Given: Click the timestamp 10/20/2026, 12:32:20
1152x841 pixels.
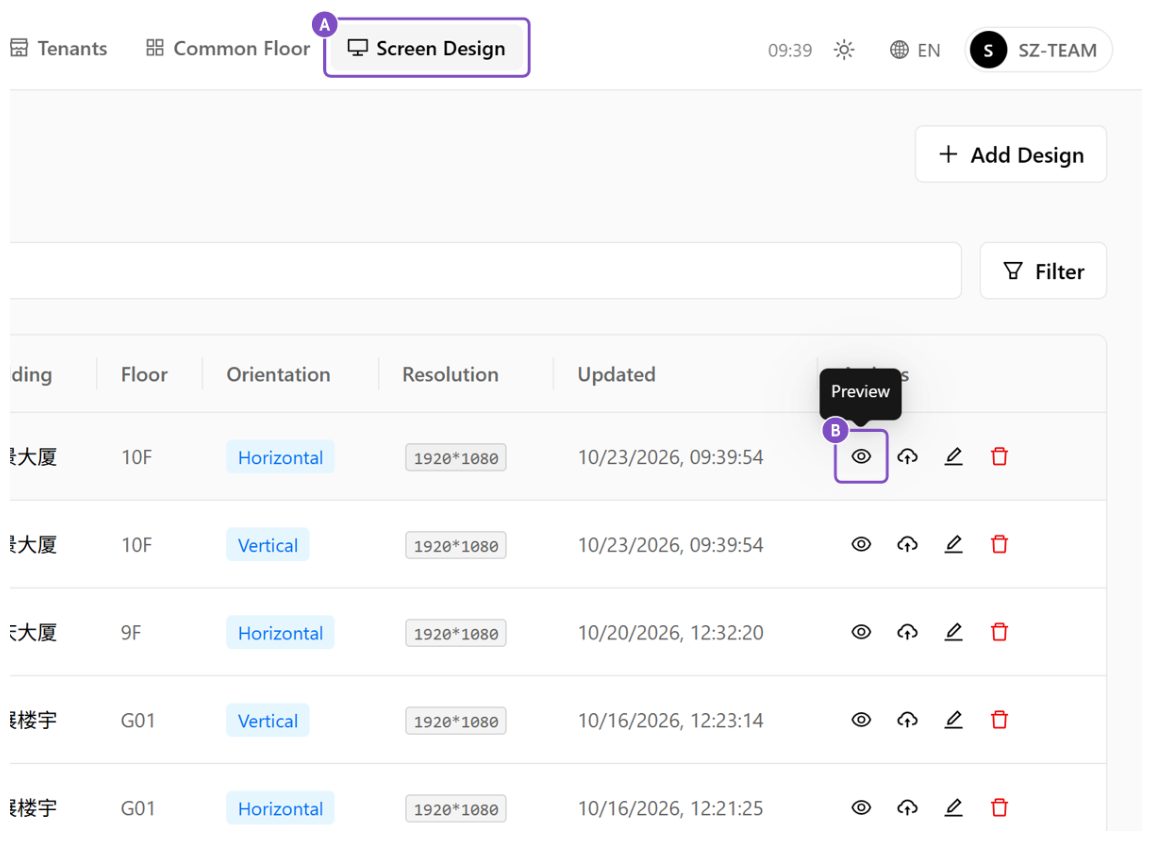Looking at the screenshot, I should point(671,632).
